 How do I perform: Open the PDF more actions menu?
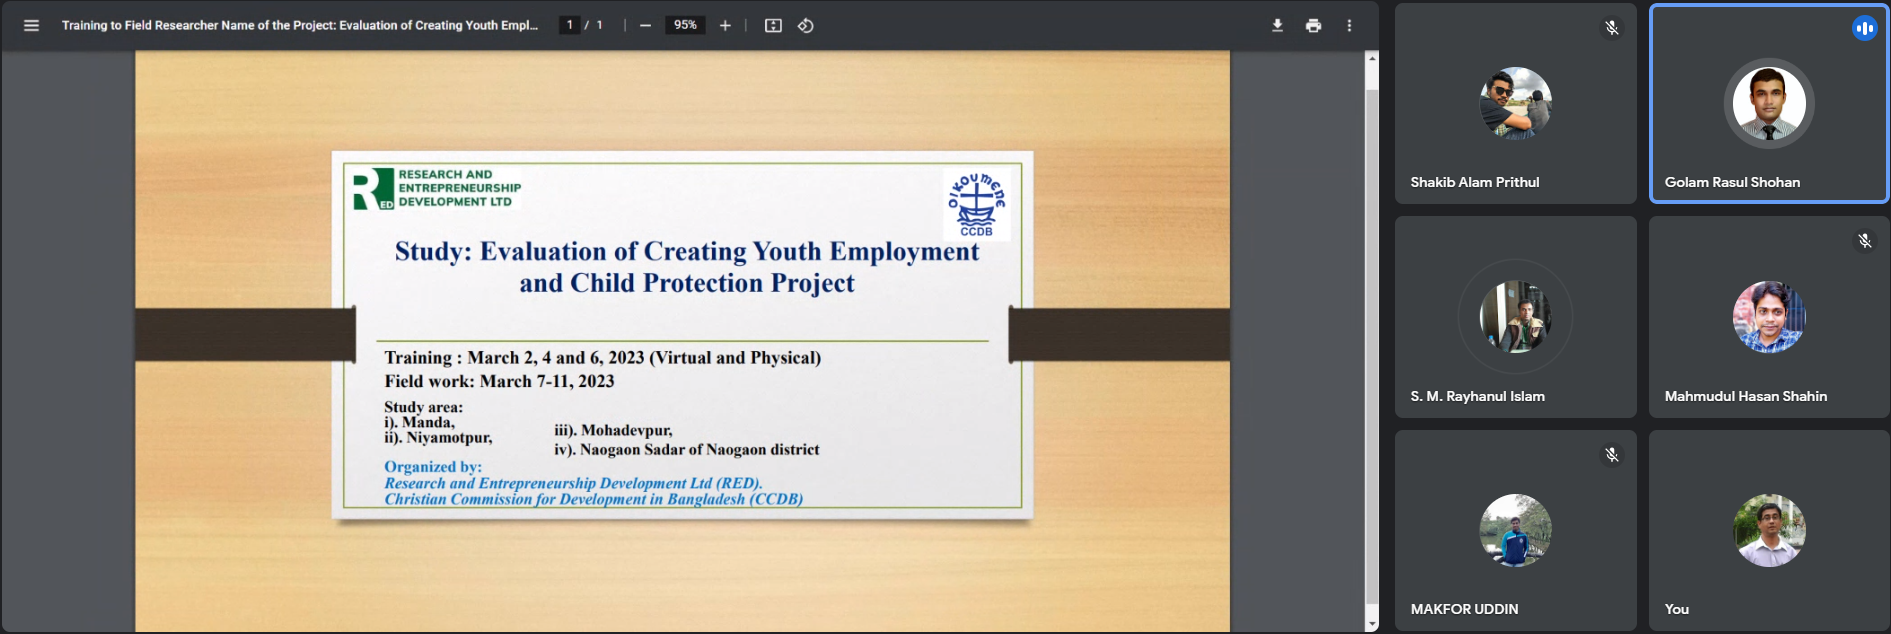coord(1349,25)
